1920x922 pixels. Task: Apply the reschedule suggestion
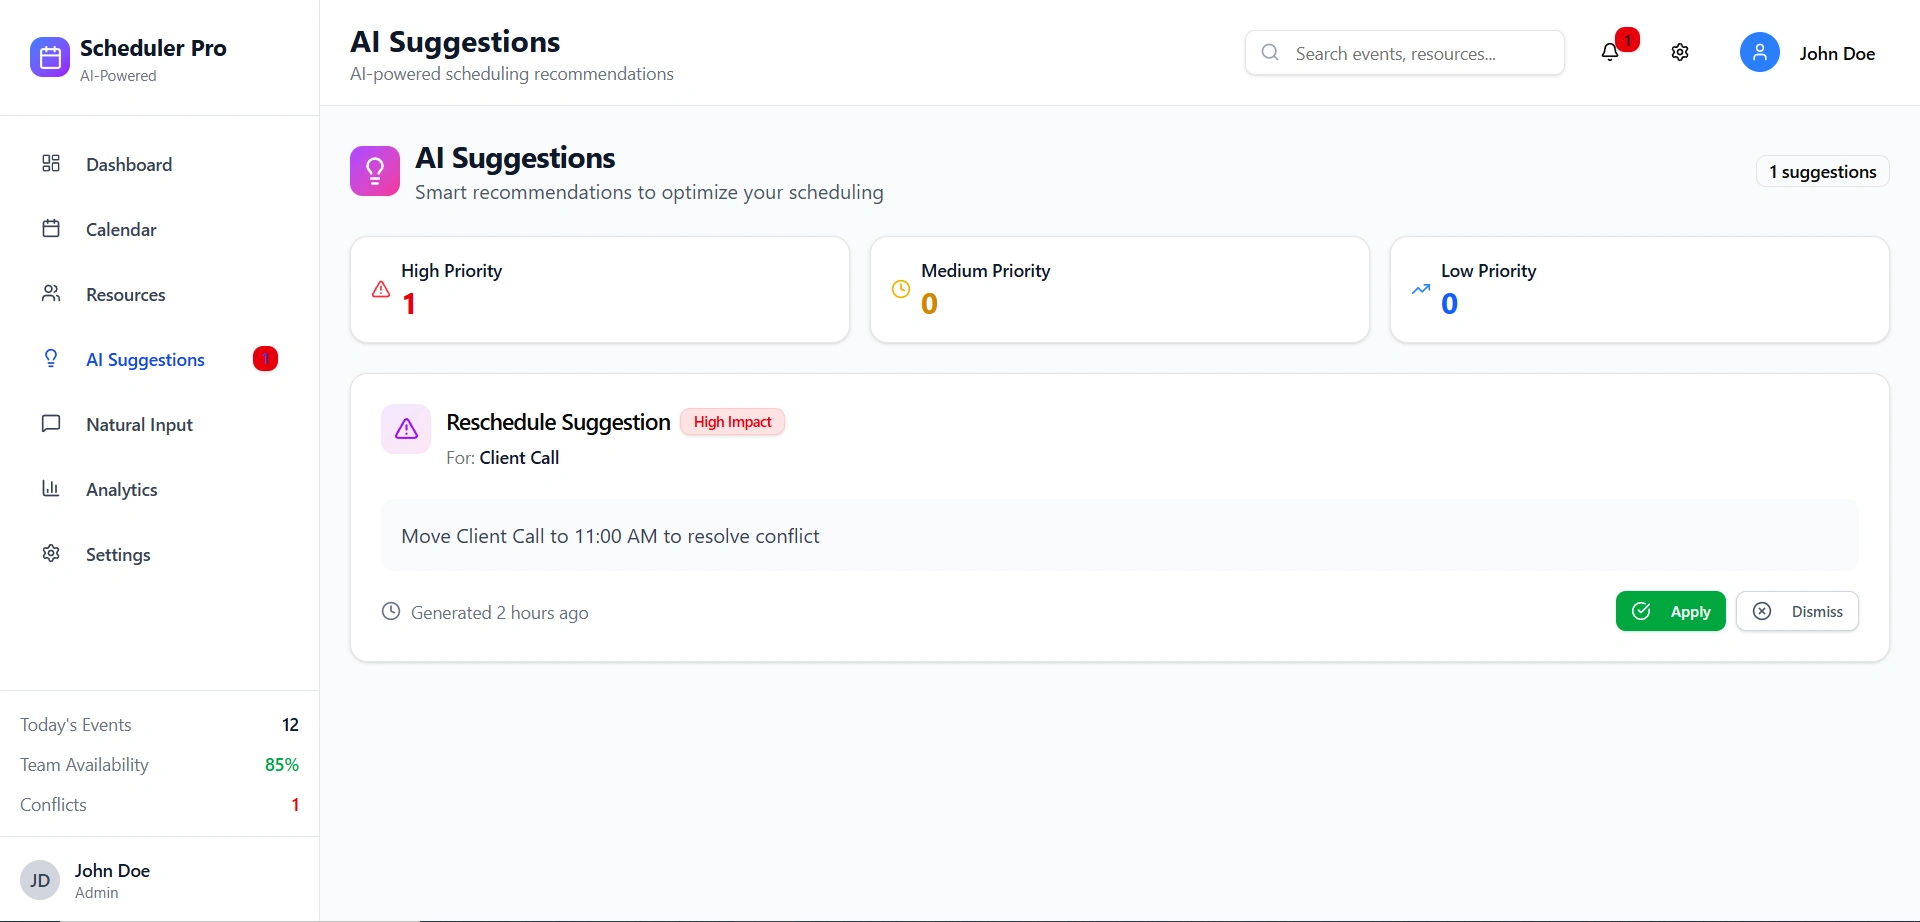1670,611
